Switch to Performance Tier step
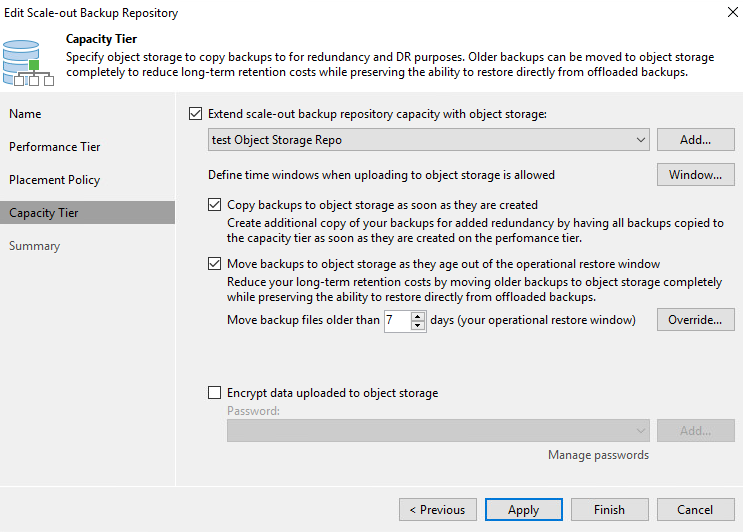 pyautogui.click(x=55, y=147)
